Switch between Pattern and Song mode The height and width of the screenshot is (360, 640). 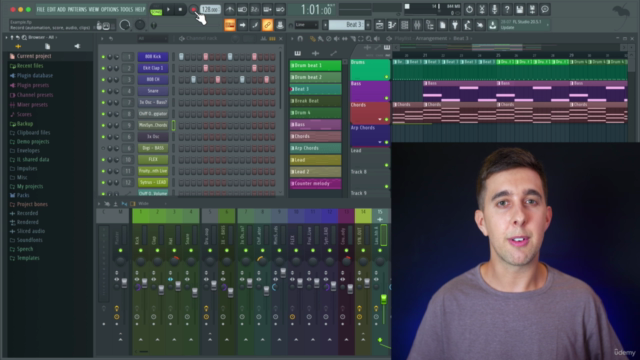156,10
